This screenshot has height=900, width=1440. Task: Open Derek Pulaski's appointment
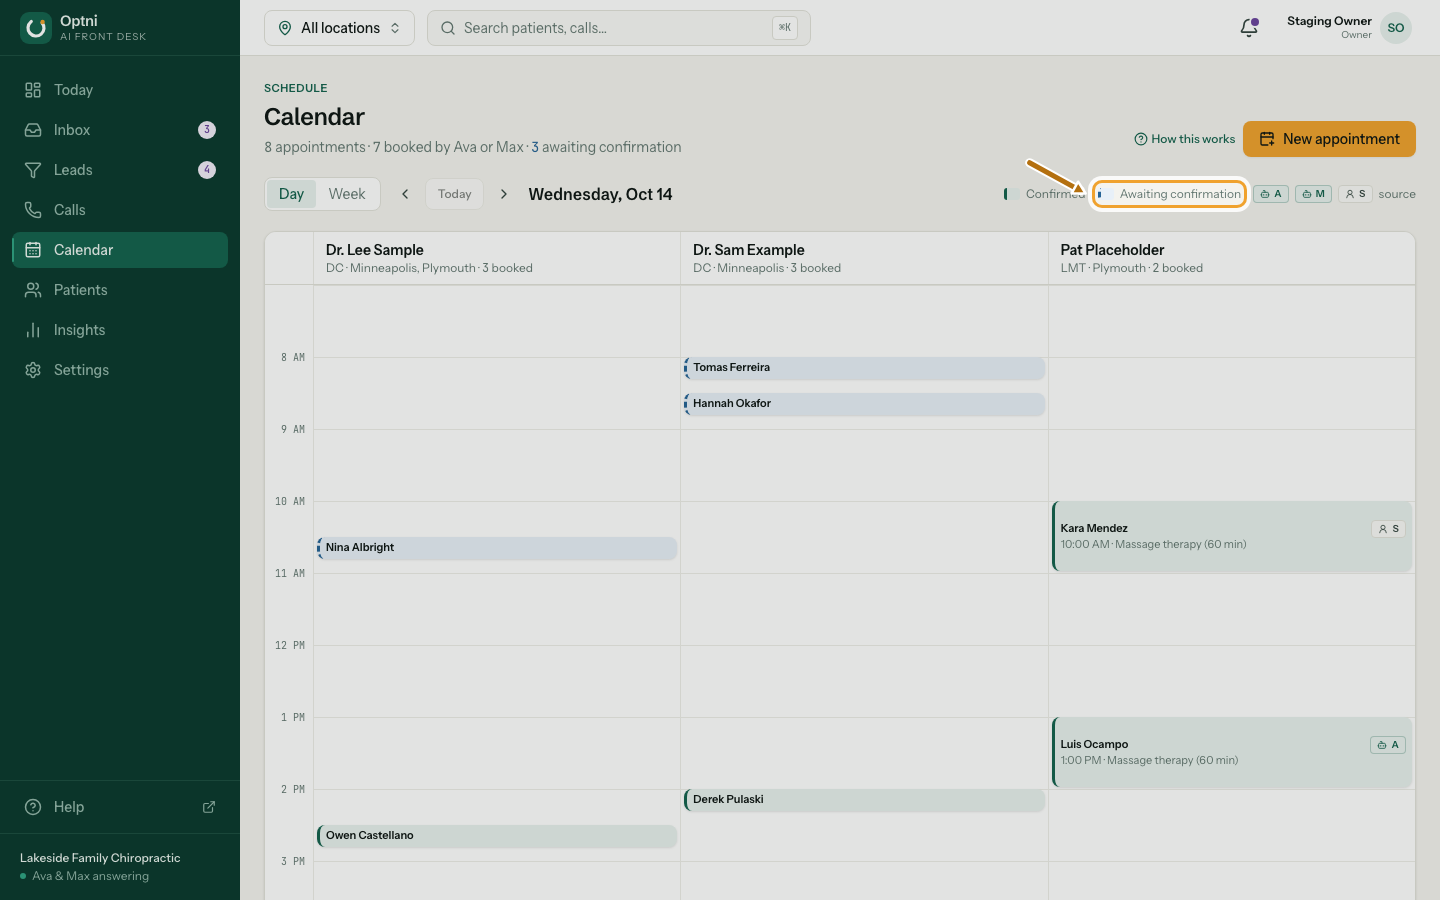point(865,800)
